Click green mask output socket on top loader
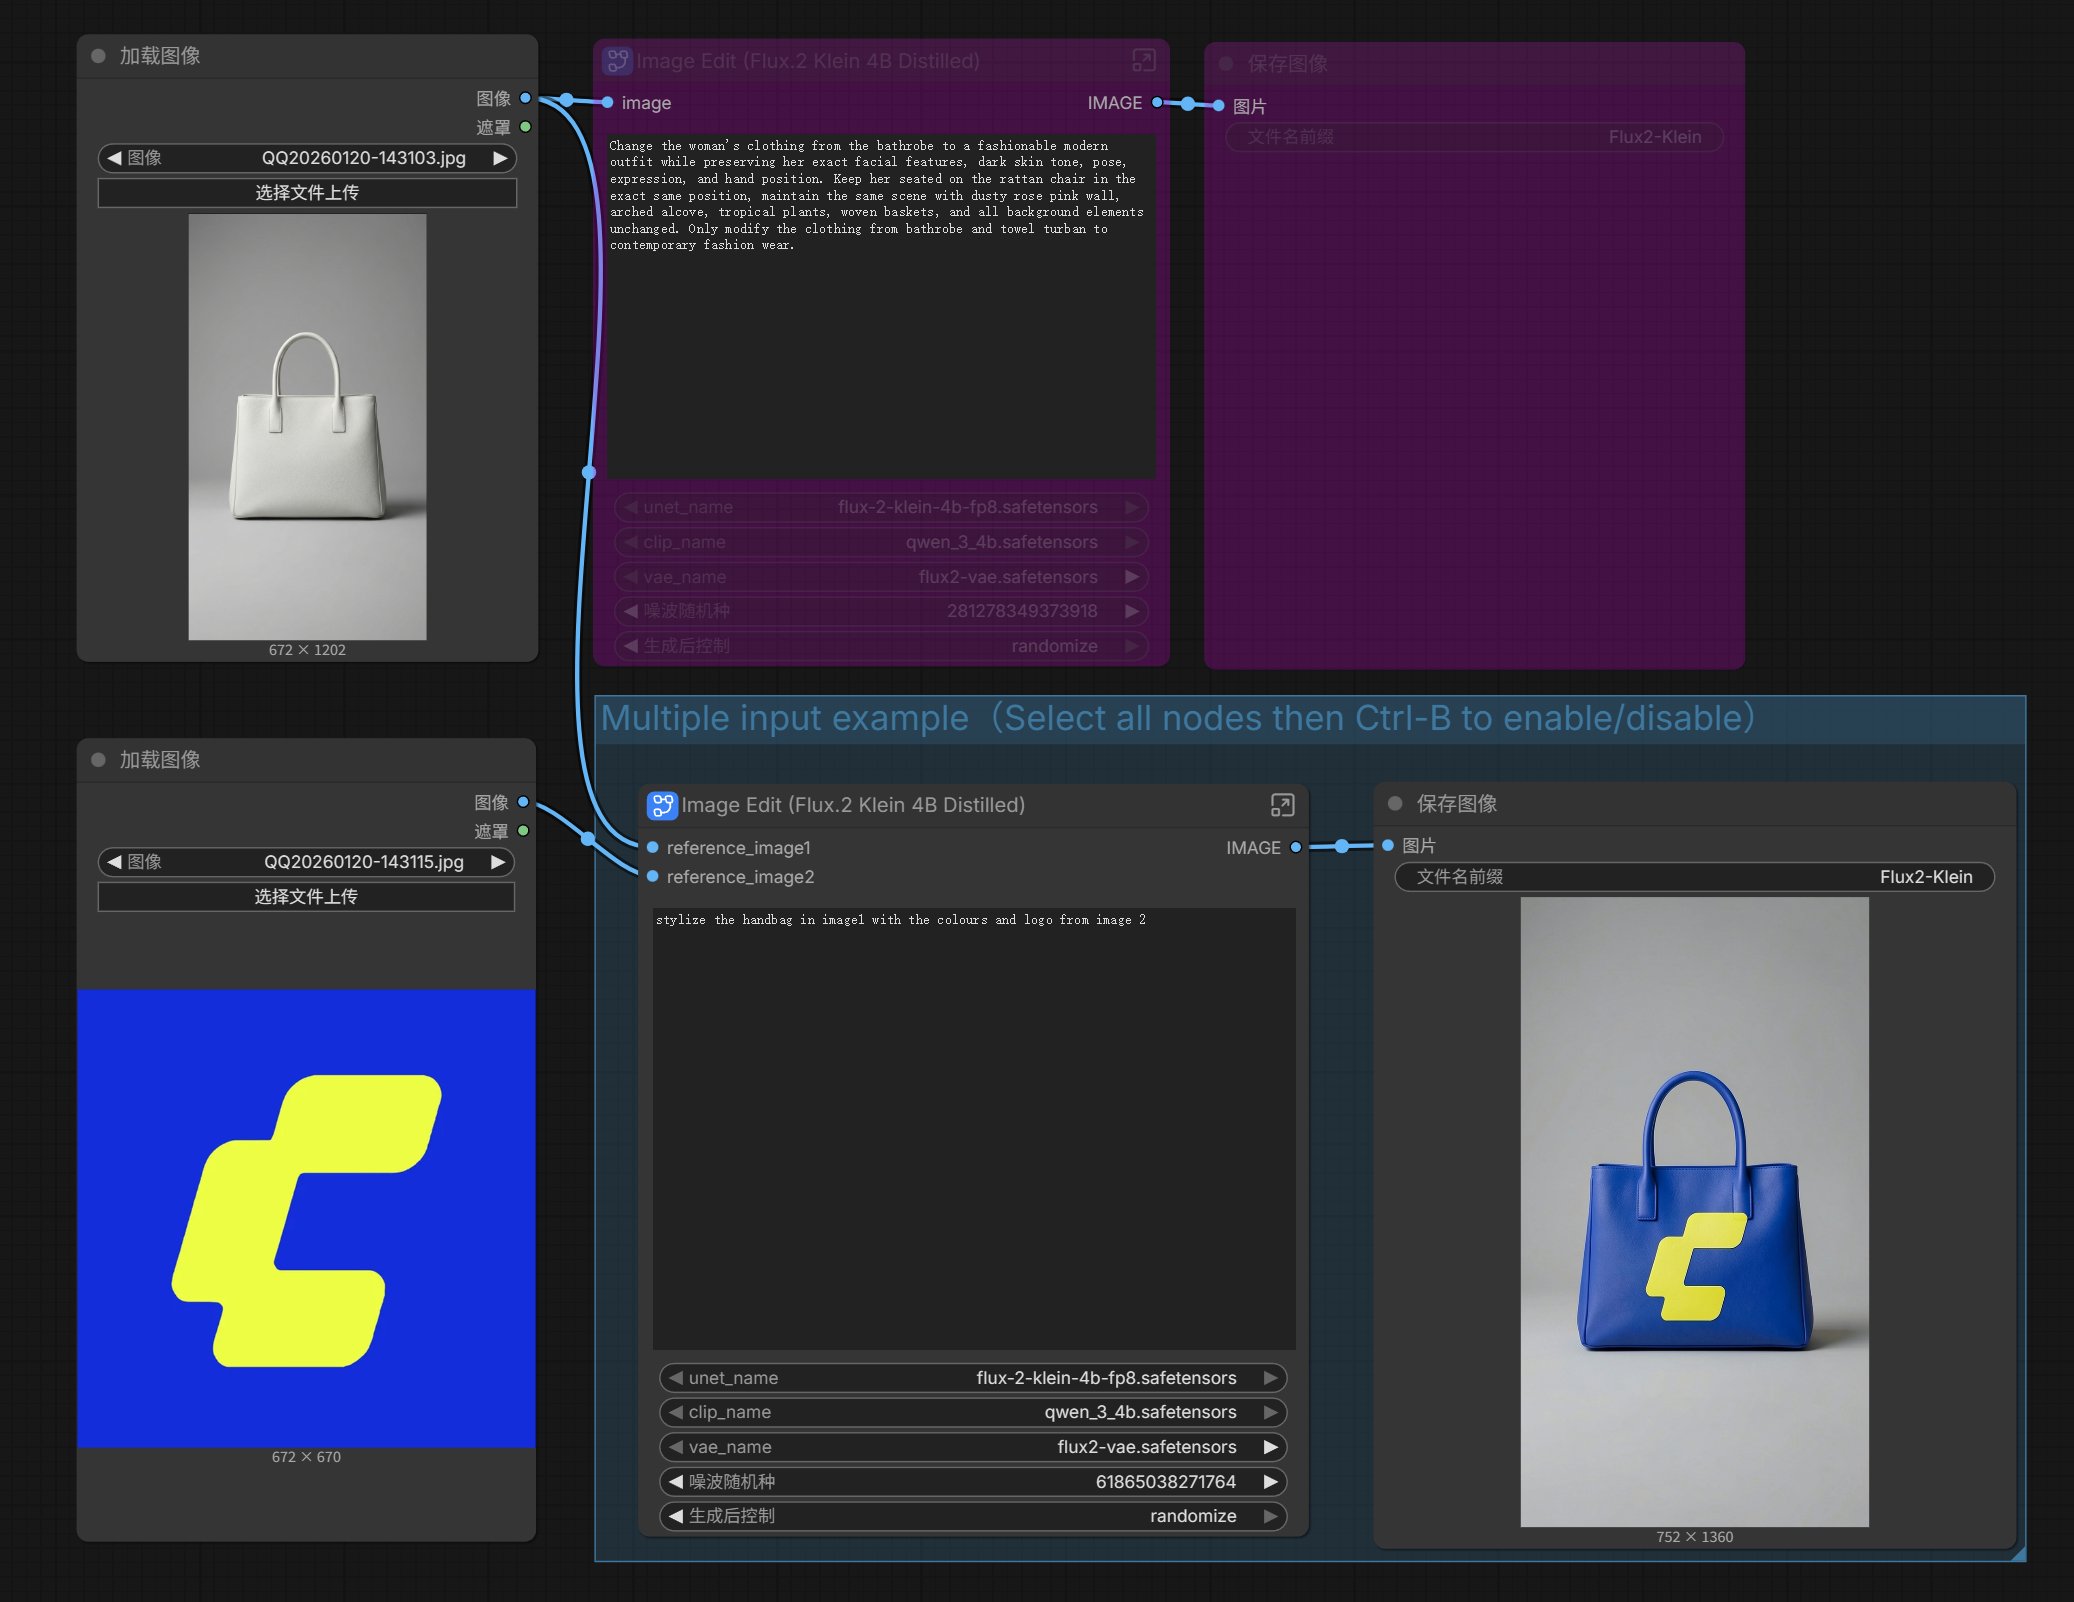Image resolution: width=2074 pixels, height=1602 pixels. click(525, 127)
